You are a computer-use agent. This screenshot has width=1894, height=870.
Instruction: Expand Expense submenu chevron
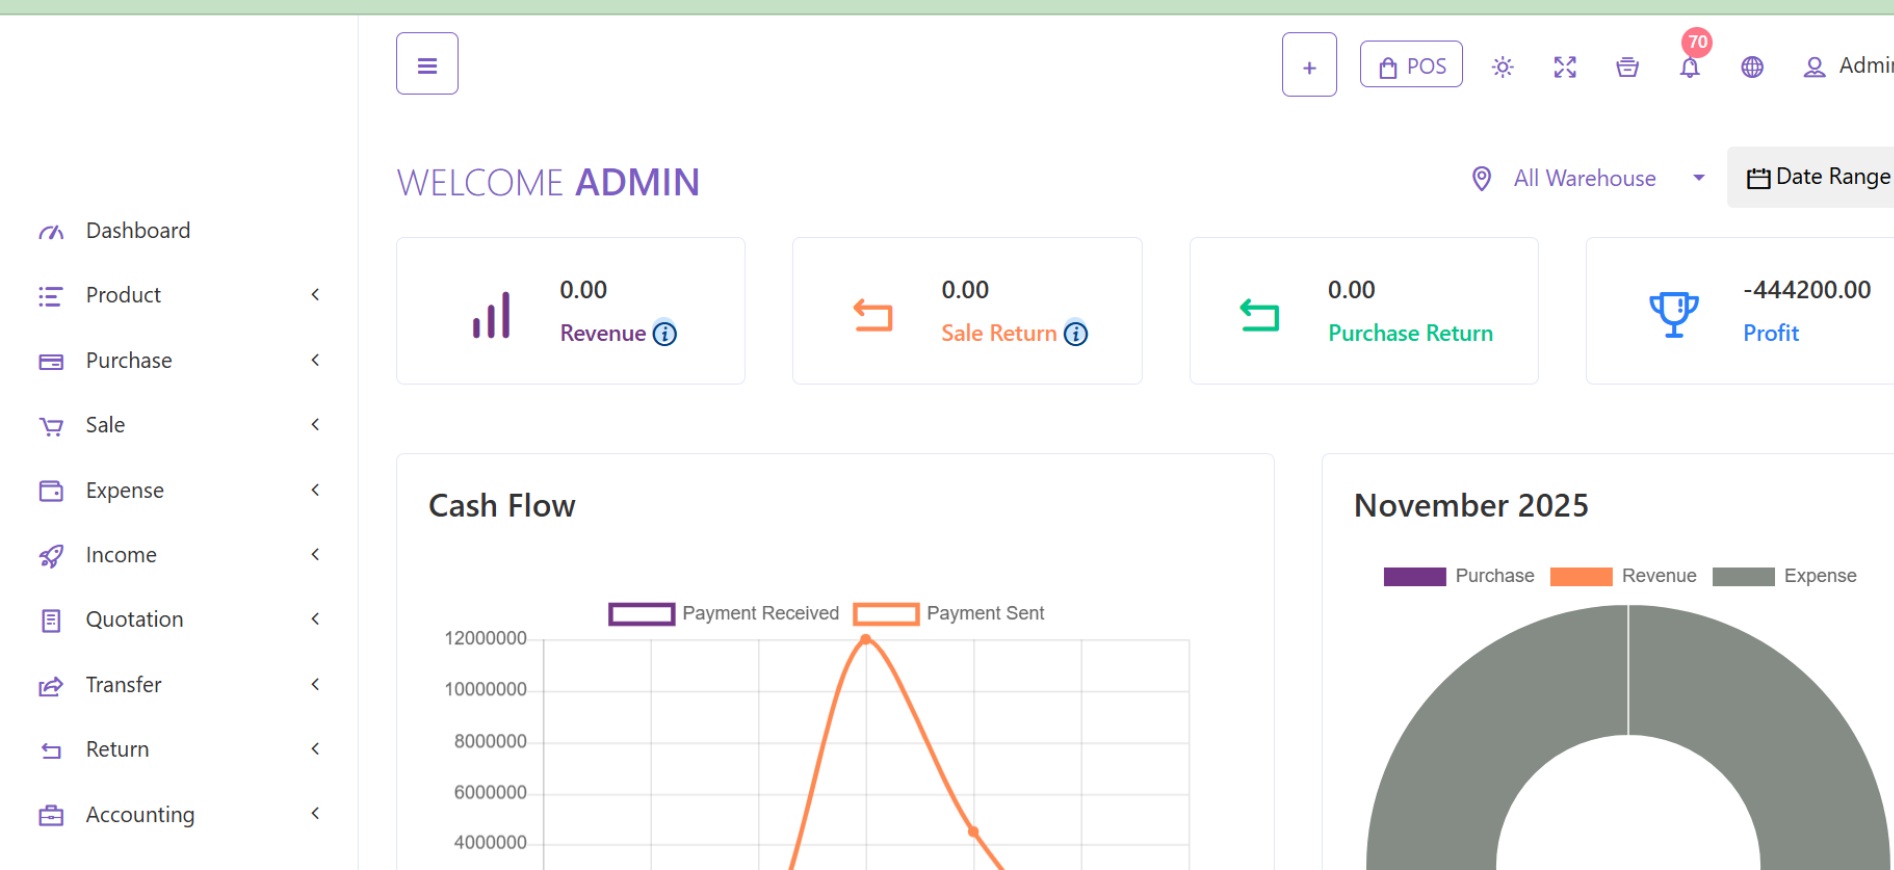[x=315, y=489]
